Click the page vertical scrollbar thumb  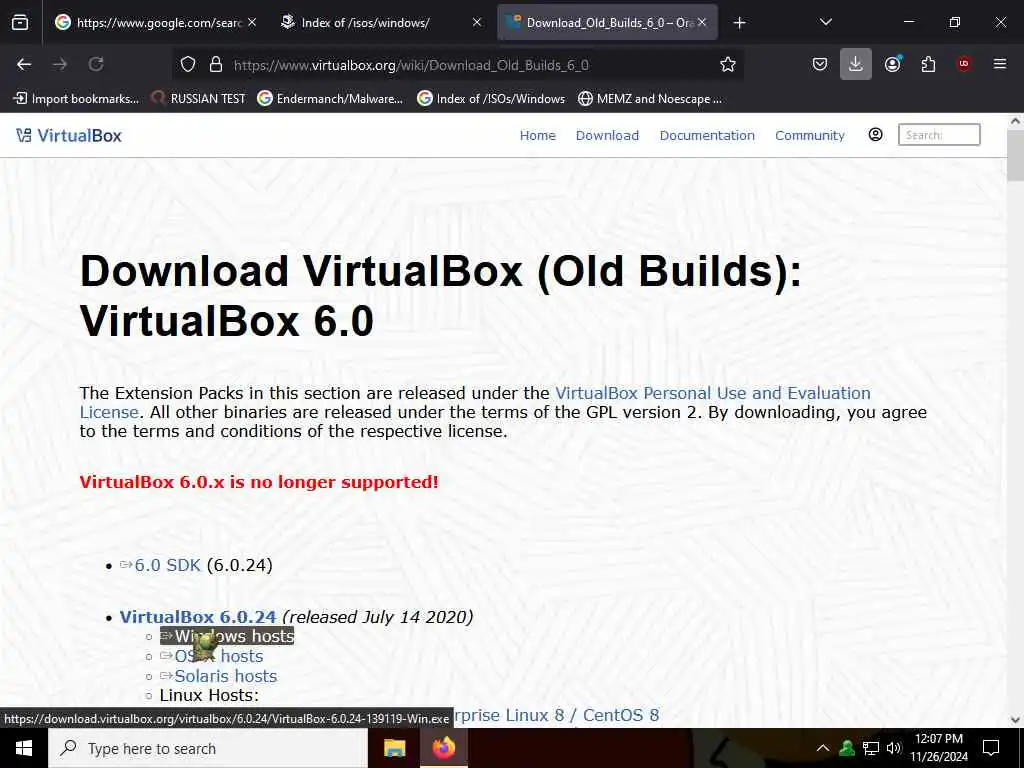(1015, 155)
